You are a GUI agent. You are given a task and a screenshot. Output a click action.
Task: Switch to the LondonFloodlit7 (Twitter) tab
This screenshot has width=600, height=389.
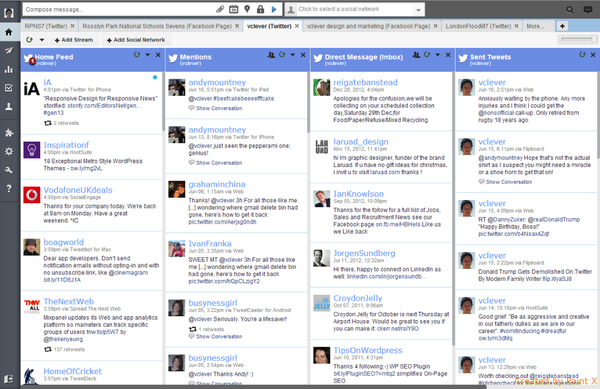pyautogui.click(x=478, y=26)
